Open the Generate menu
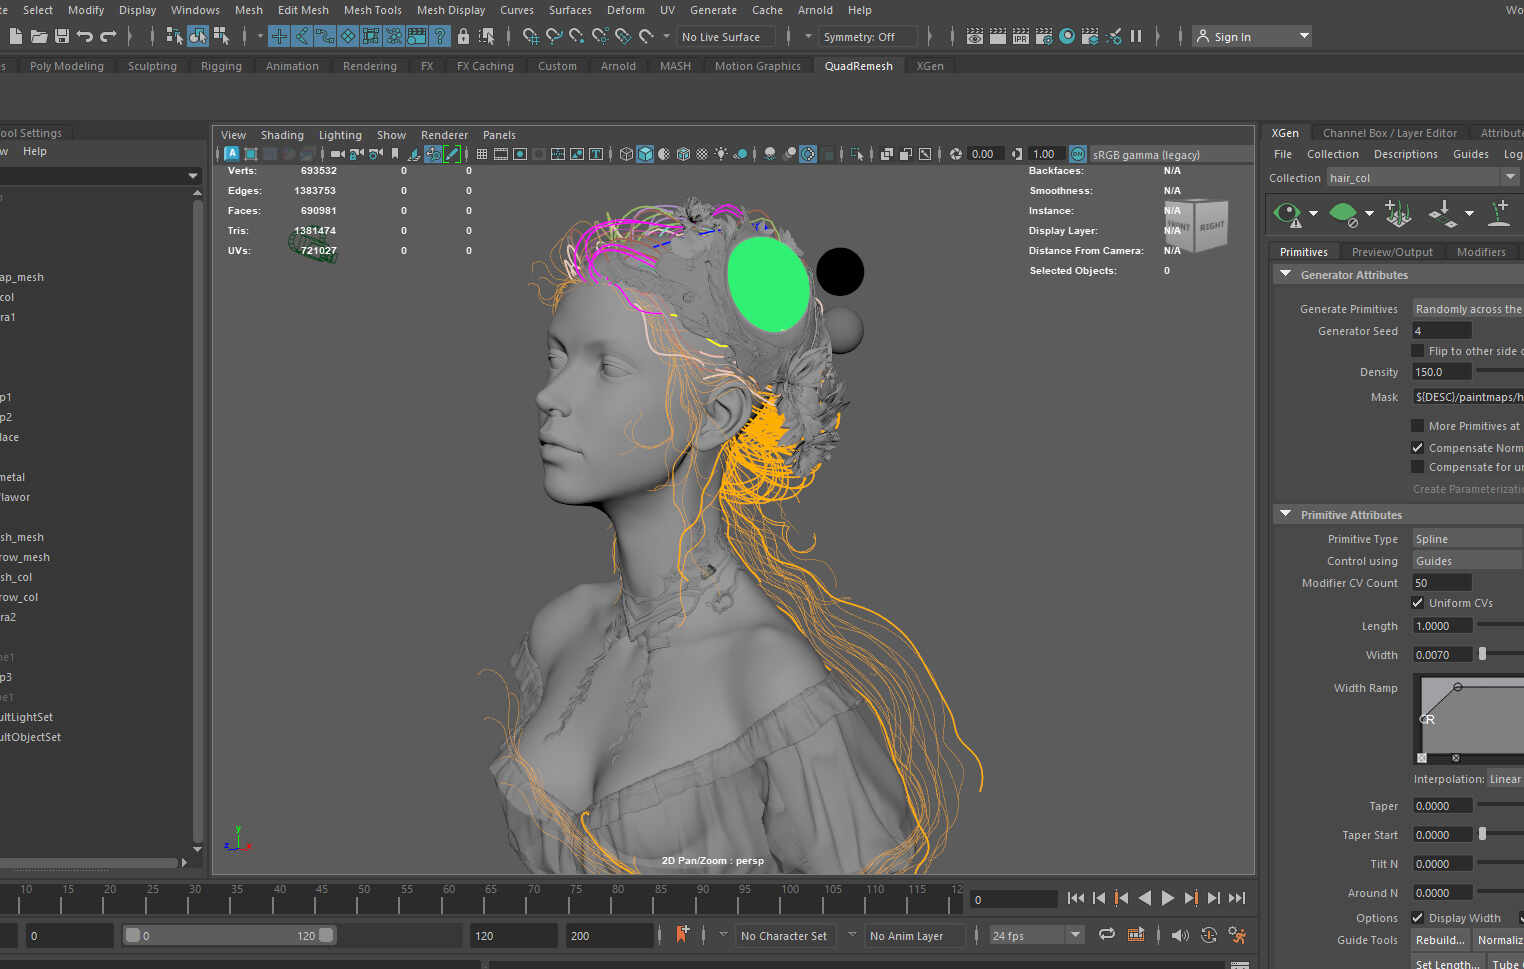Viewport: 1524px width, 969px height. [x=713, y=10]
